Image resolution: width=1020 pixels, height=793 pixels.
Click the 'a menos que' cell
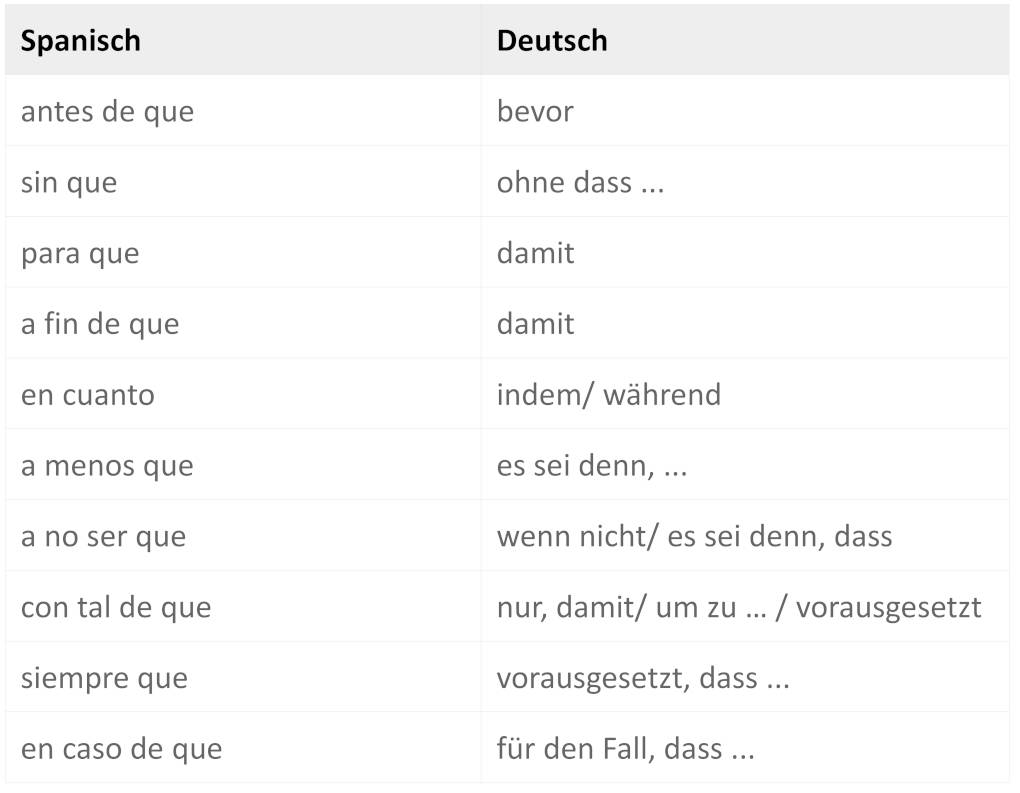click(x=107, y=466)
